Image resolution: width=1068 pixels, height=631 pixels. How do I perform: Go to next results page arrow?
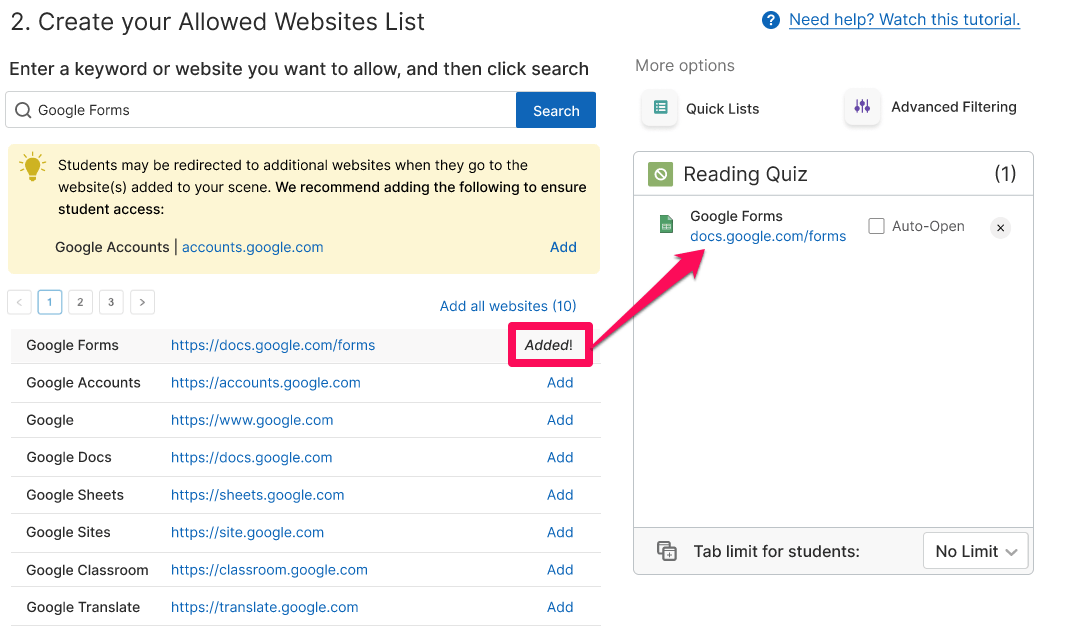(x=142, y=302)
